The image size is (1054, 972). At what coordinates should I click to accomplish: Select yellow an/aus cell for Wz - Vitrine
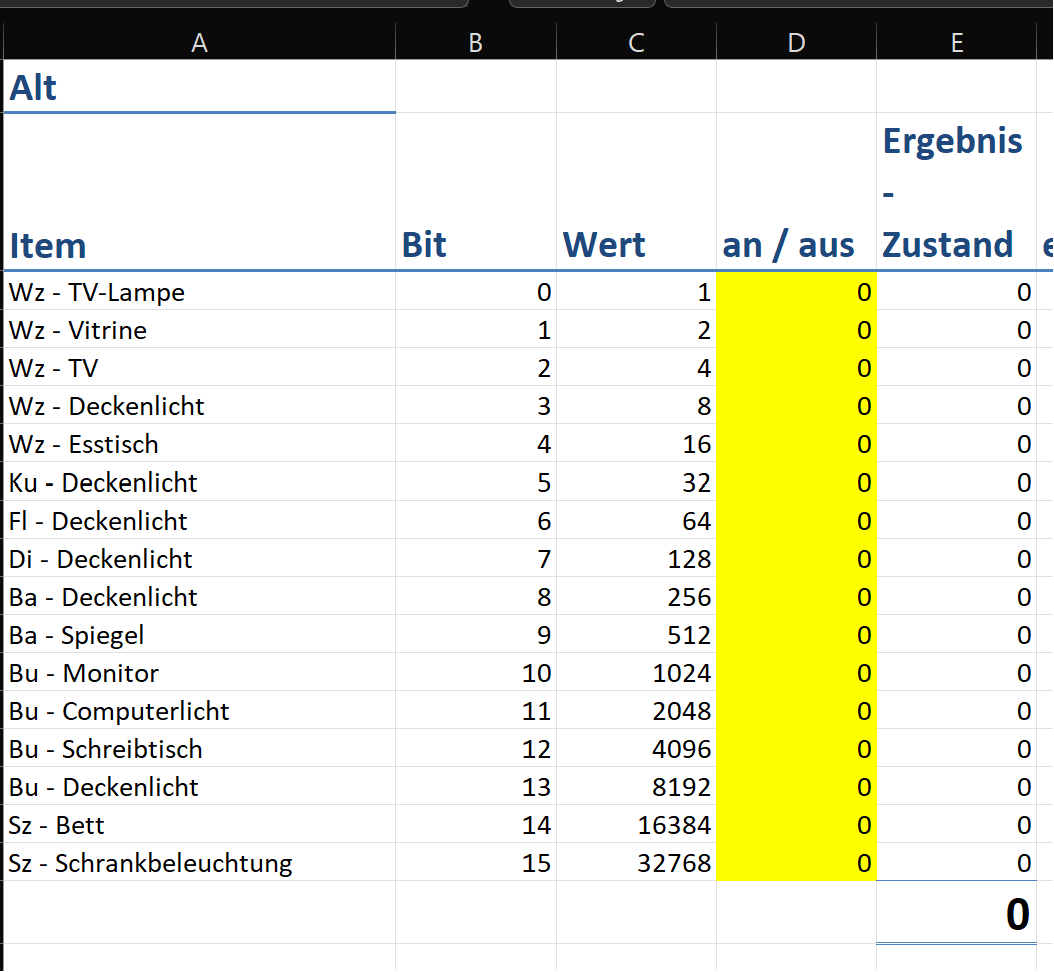coord(796,330)
